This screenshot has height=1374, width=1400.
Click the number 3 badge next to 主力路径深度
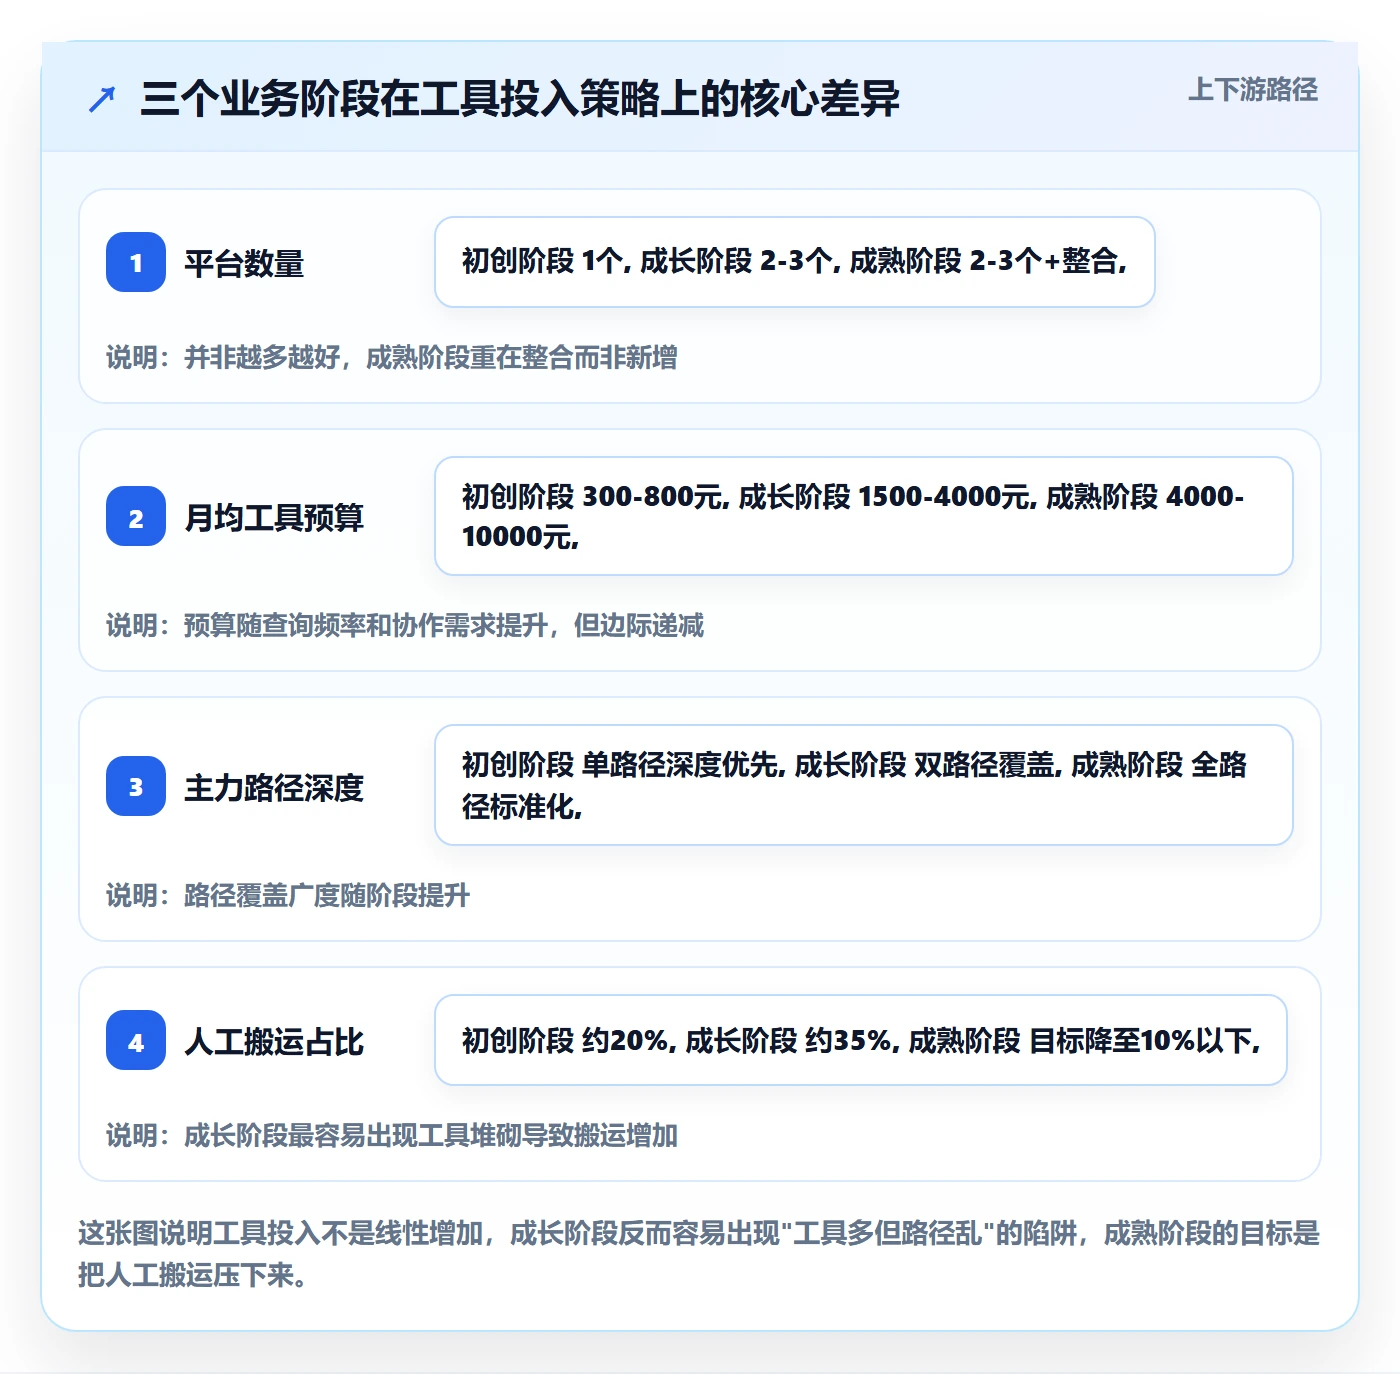[x=136, y=786]
